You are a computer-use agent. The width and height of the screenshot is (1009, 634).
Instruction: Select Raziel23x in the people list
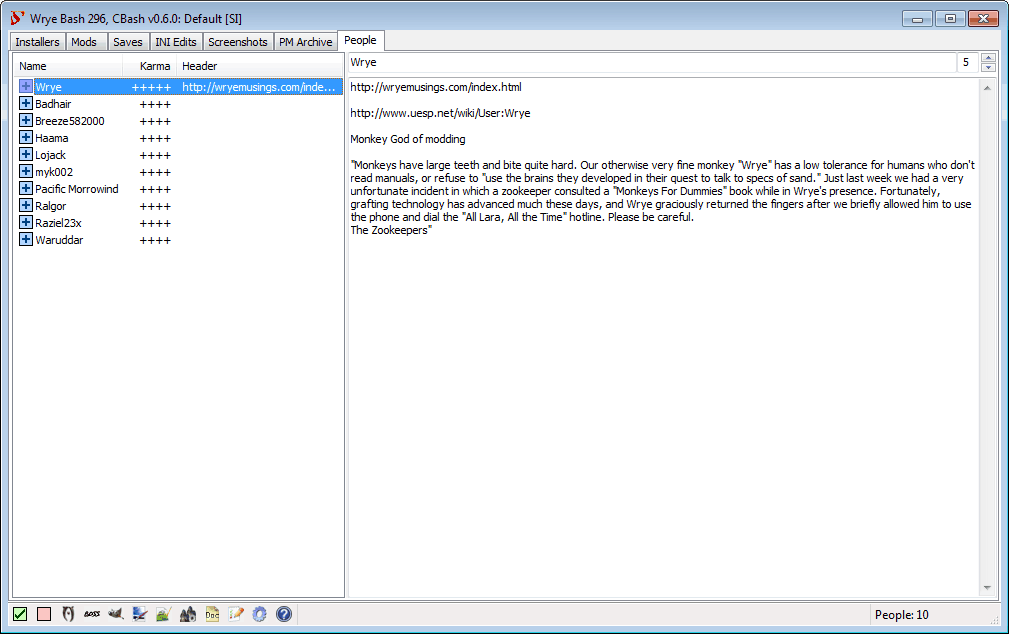[59, 223]
